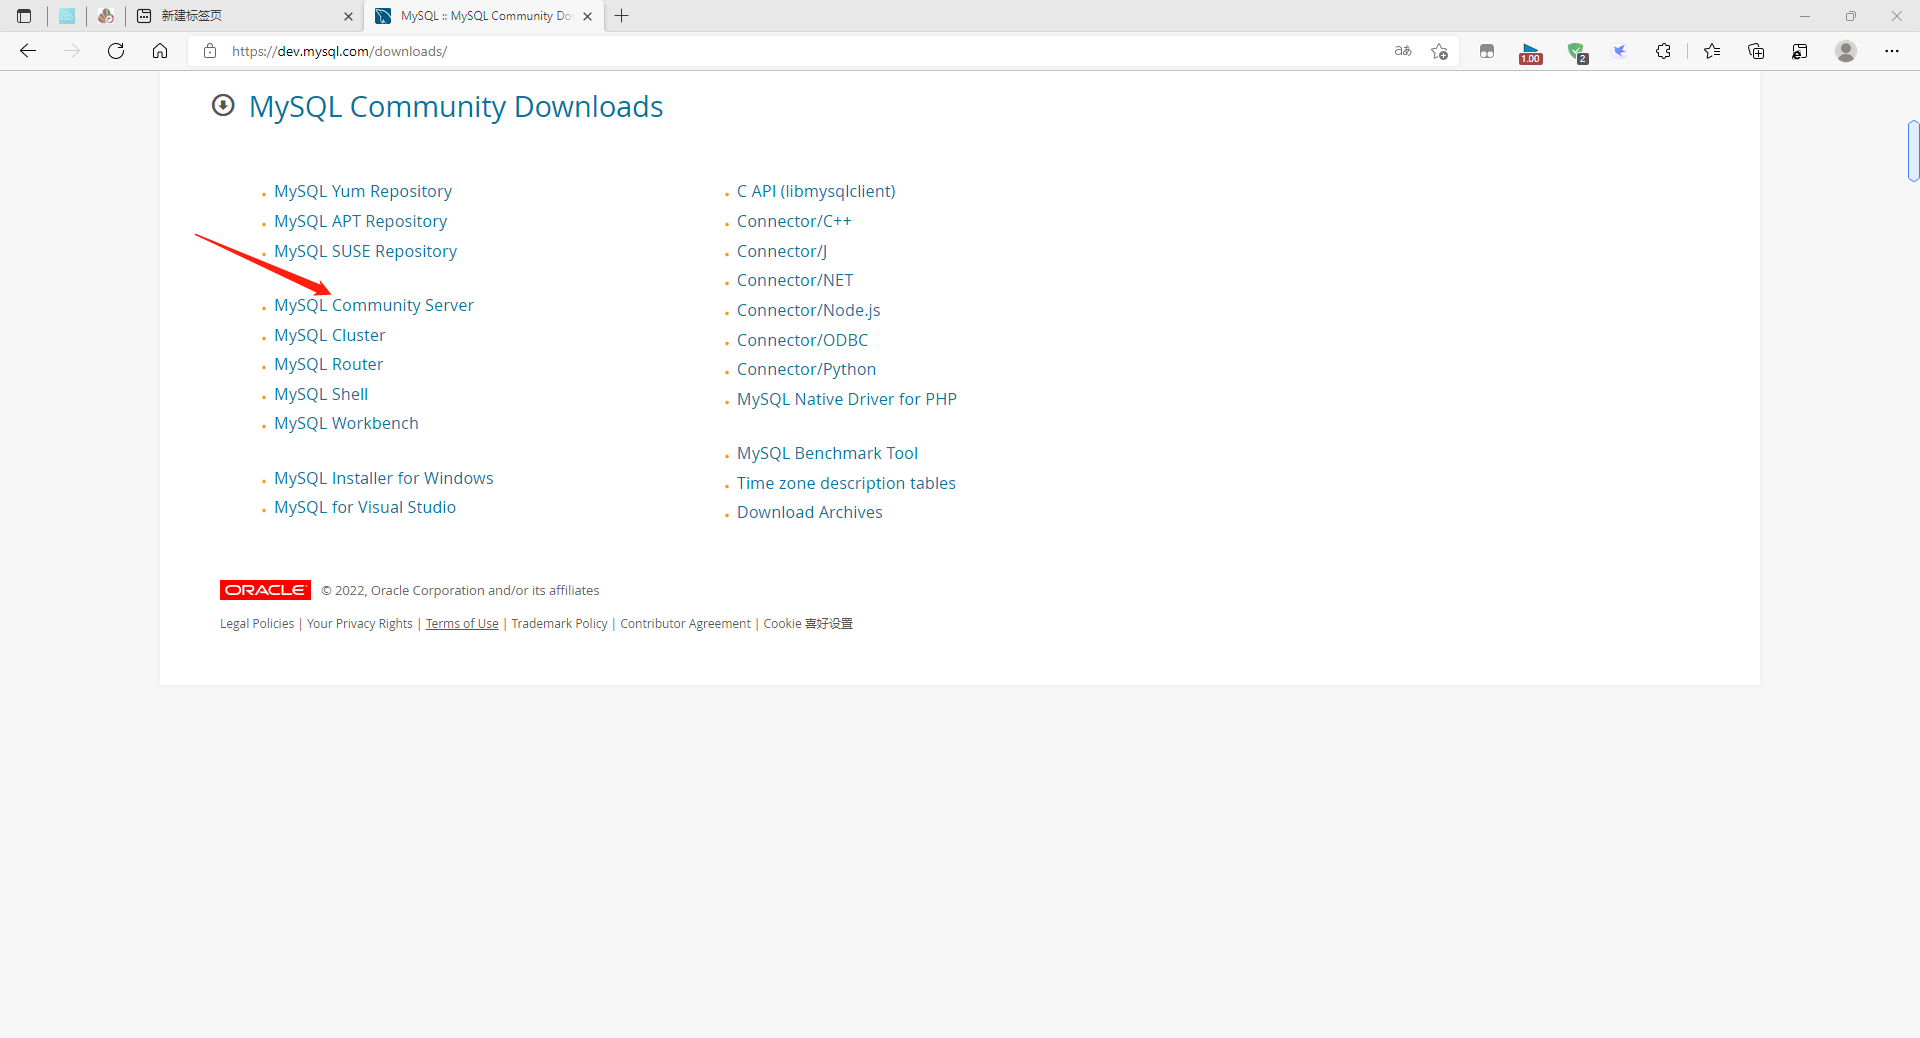Image resolution: width=1920 pixels, height=1038 pixels.
Task: Open Download Archives link
Action: 809,512
